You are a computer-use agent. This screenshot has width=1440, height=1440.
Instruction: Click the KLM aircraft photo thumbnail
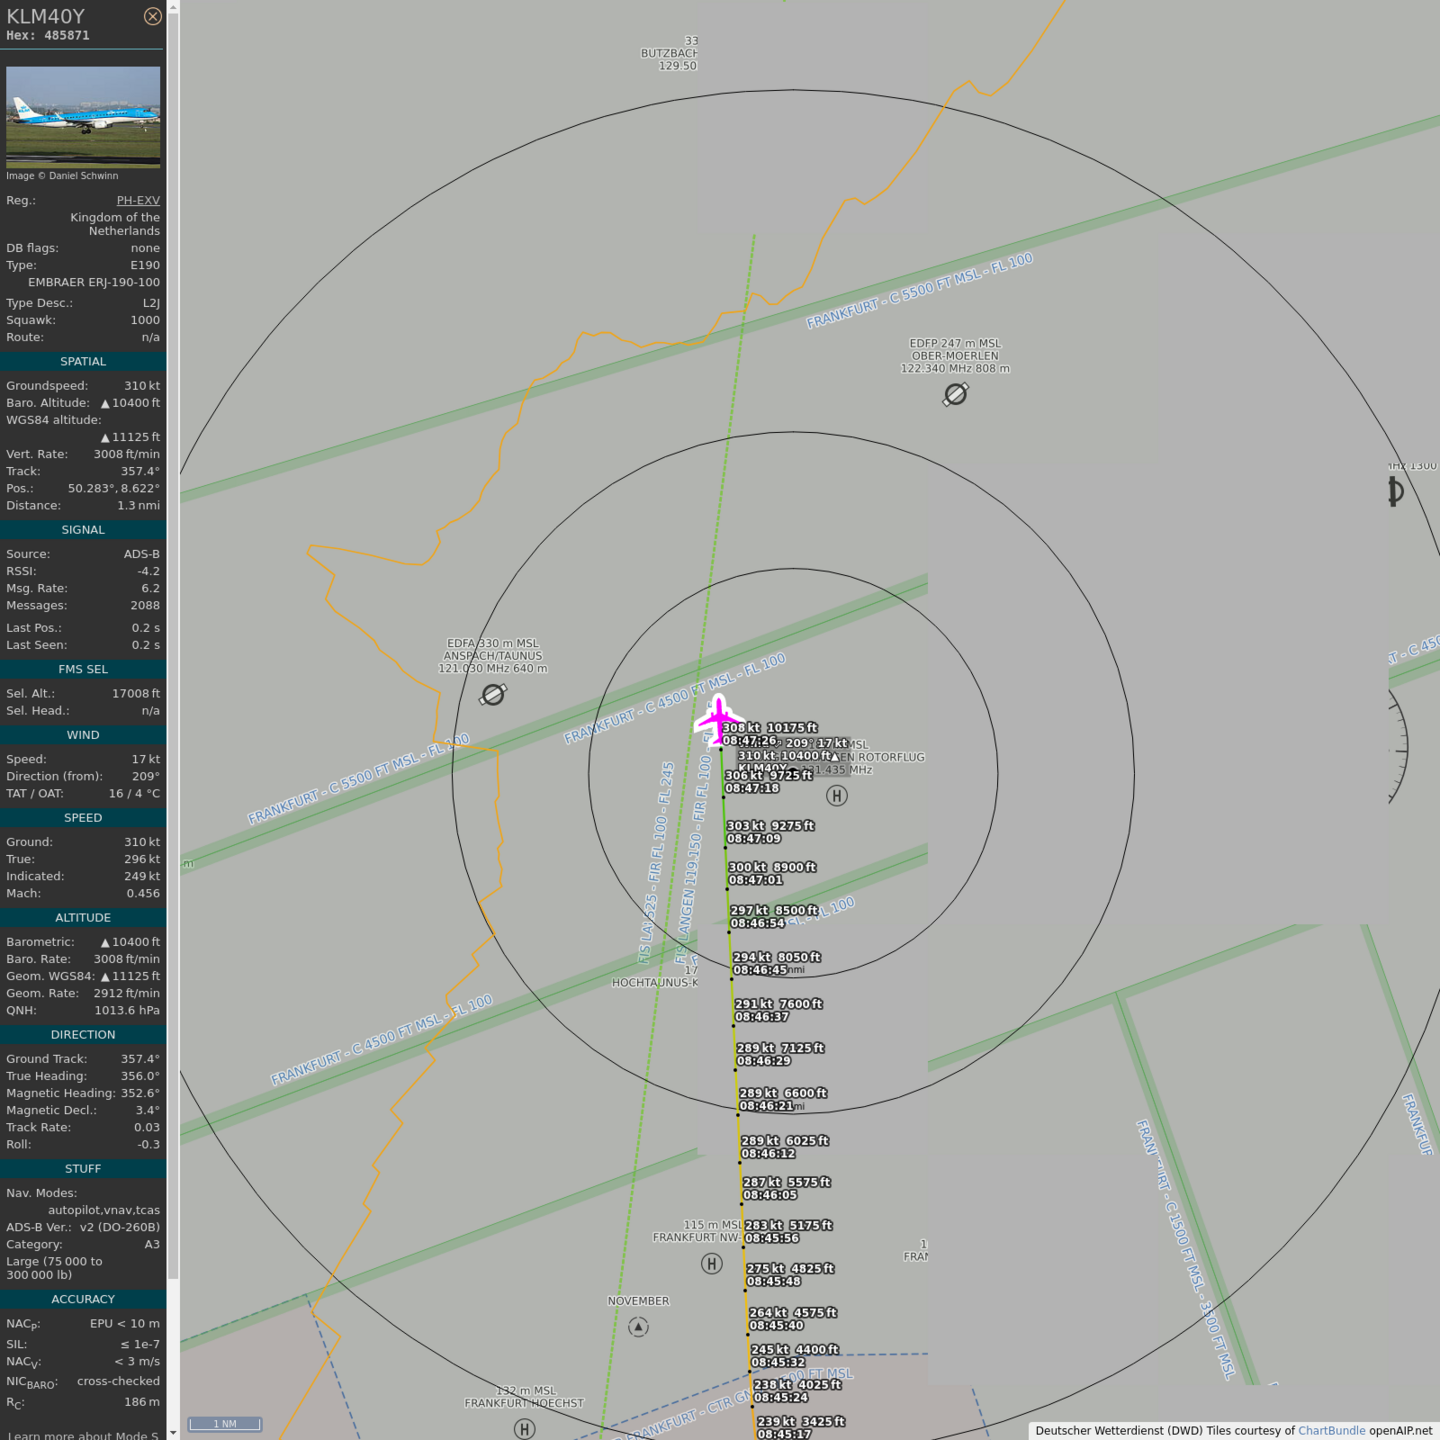83,116
